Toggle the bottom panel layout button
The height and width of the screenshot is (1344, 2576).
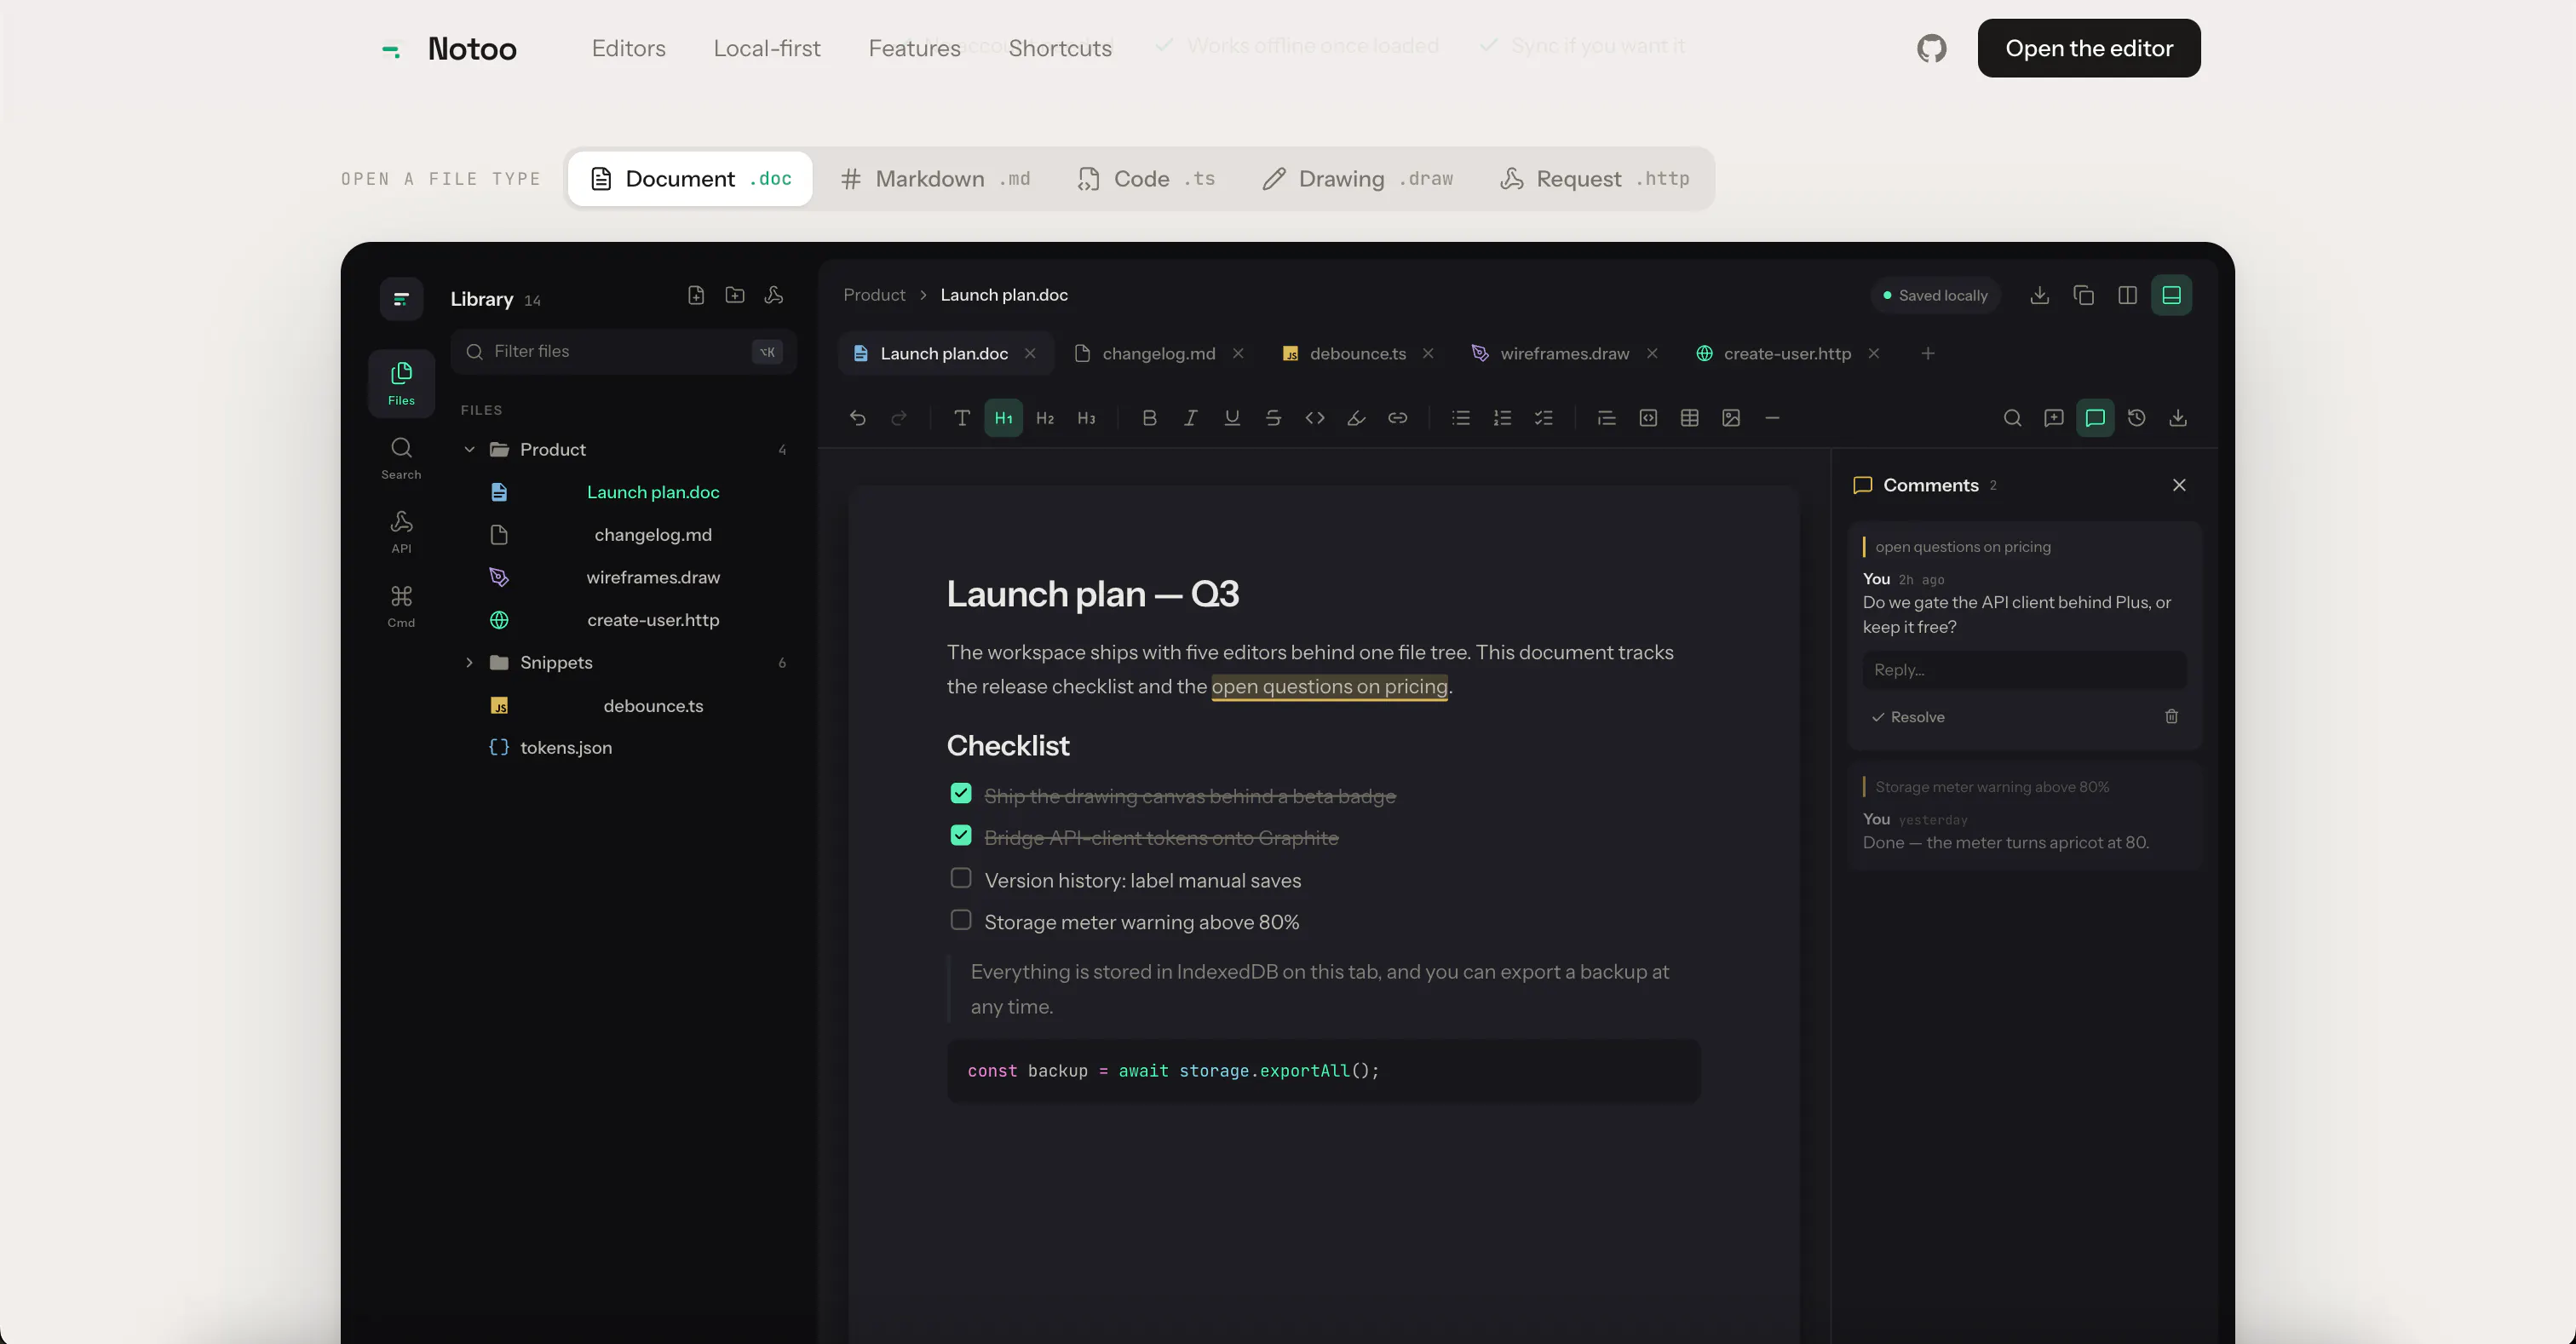2172,295
